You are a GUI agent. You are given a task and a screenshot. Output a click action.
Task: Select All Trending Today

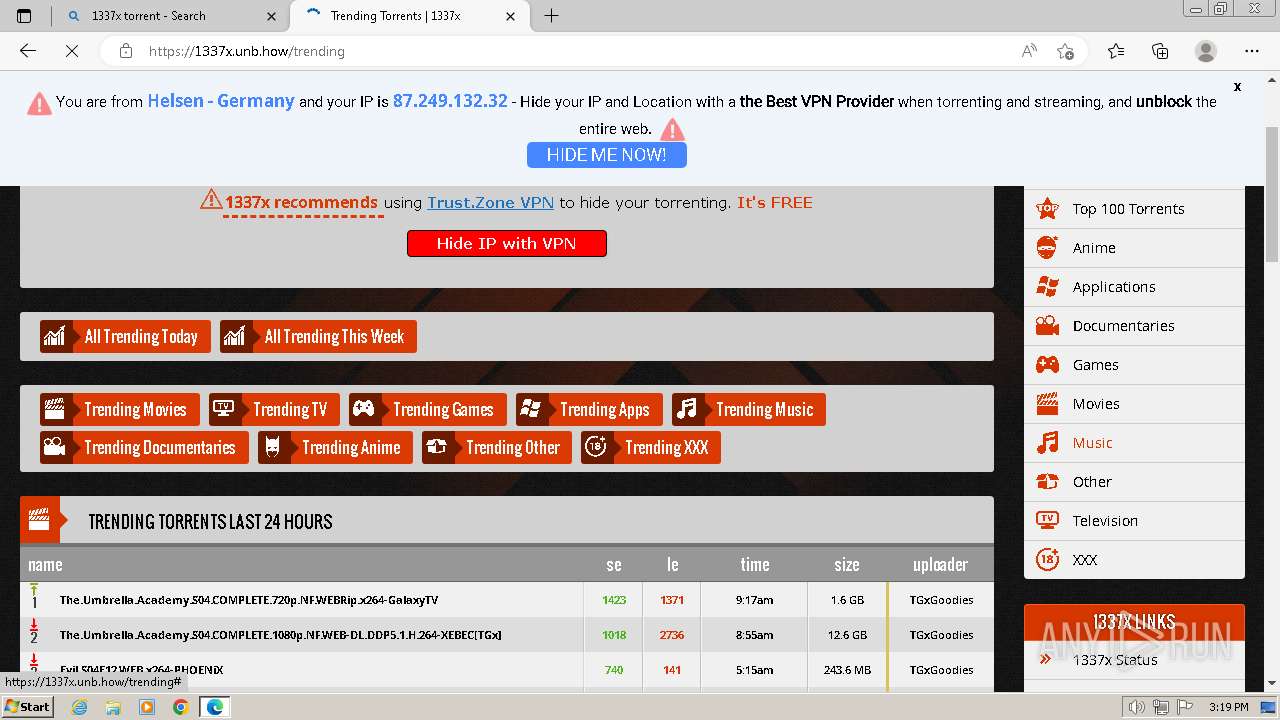[125, 337]
